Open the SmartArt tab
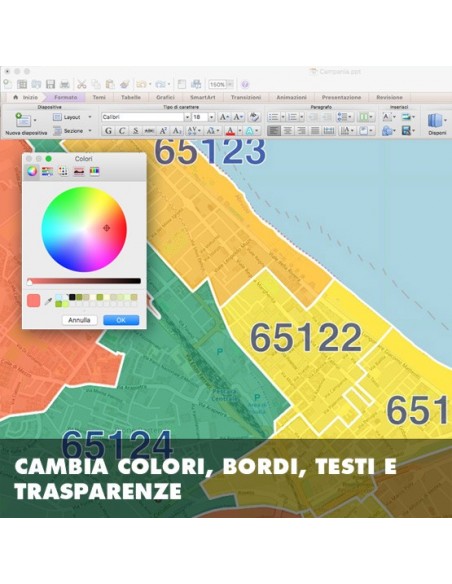Image resolution: width=452 pixels, height=584 pixels. point(203,97)
